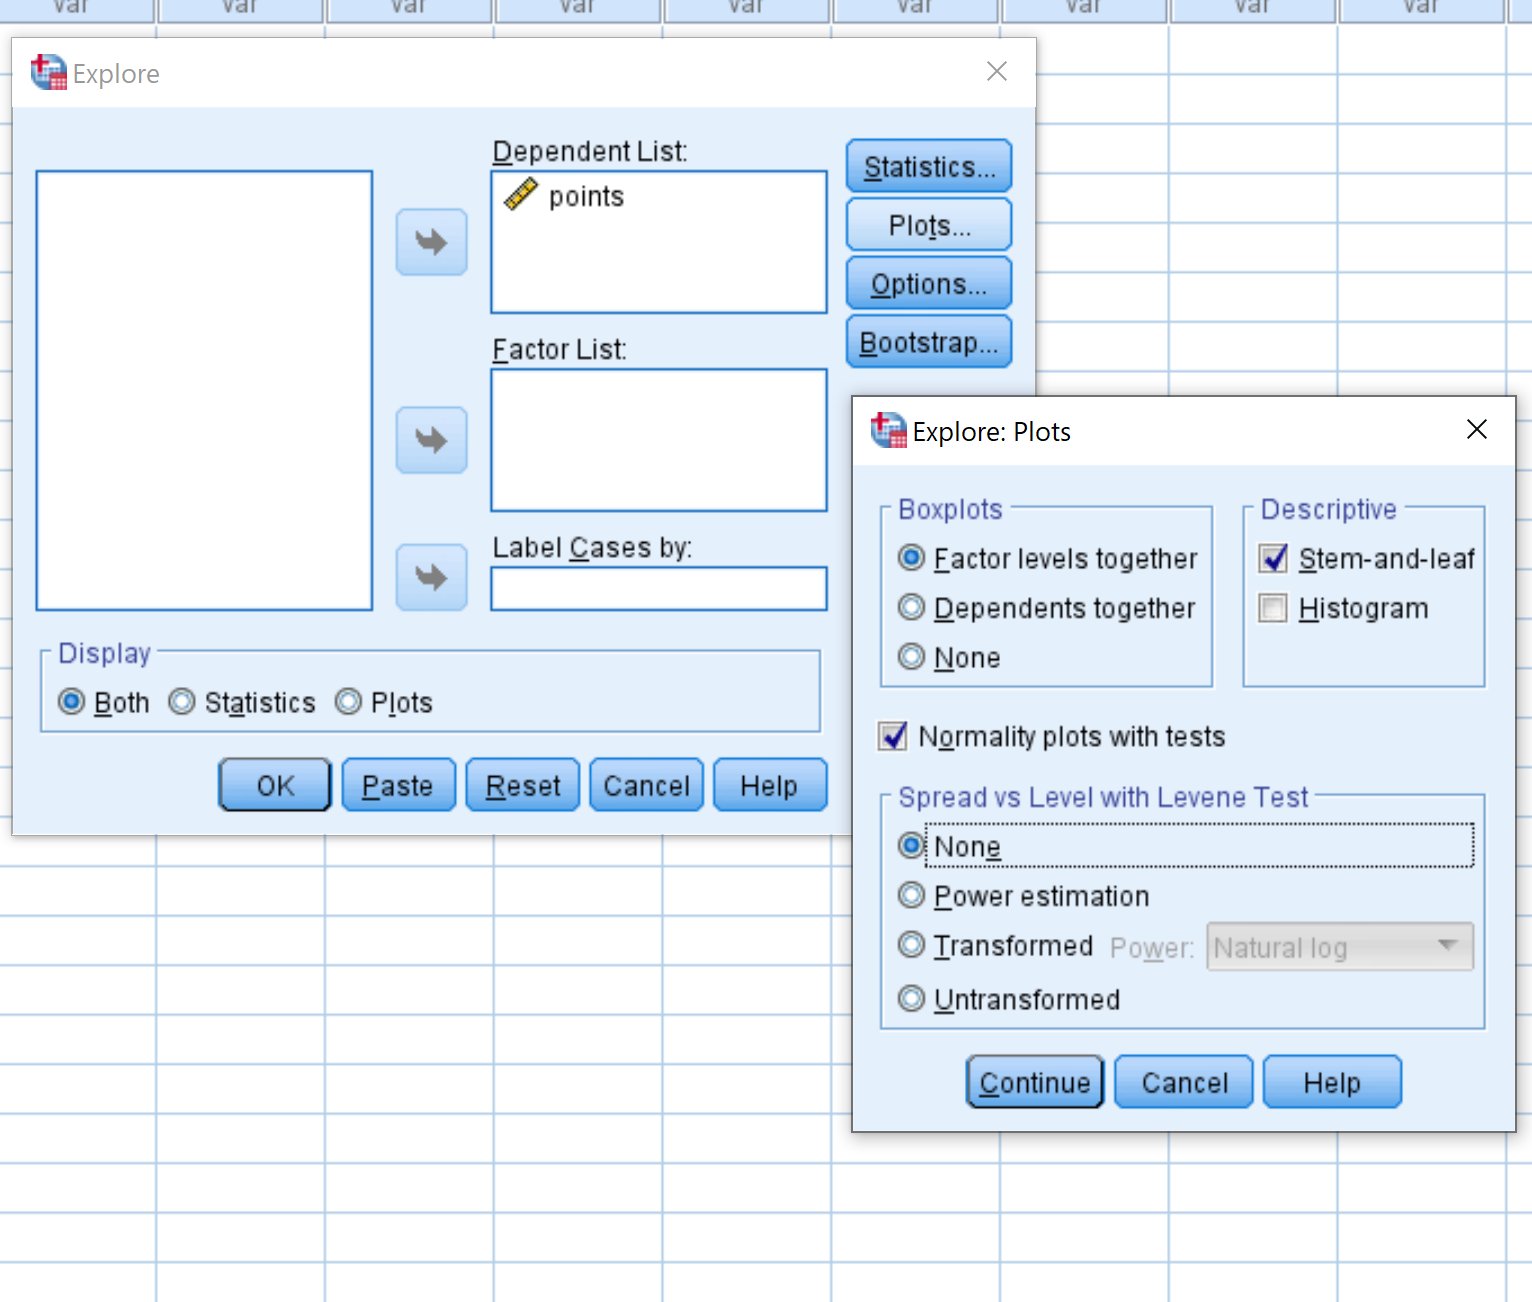
Task: Click Reset in the Explore dialog
Action: (x=523, y=785)
